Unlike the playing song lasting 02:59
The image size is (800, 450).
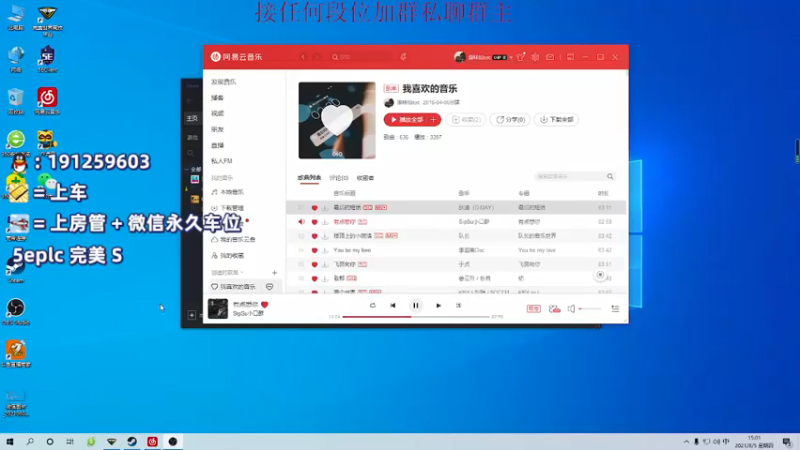pos(314,222)
